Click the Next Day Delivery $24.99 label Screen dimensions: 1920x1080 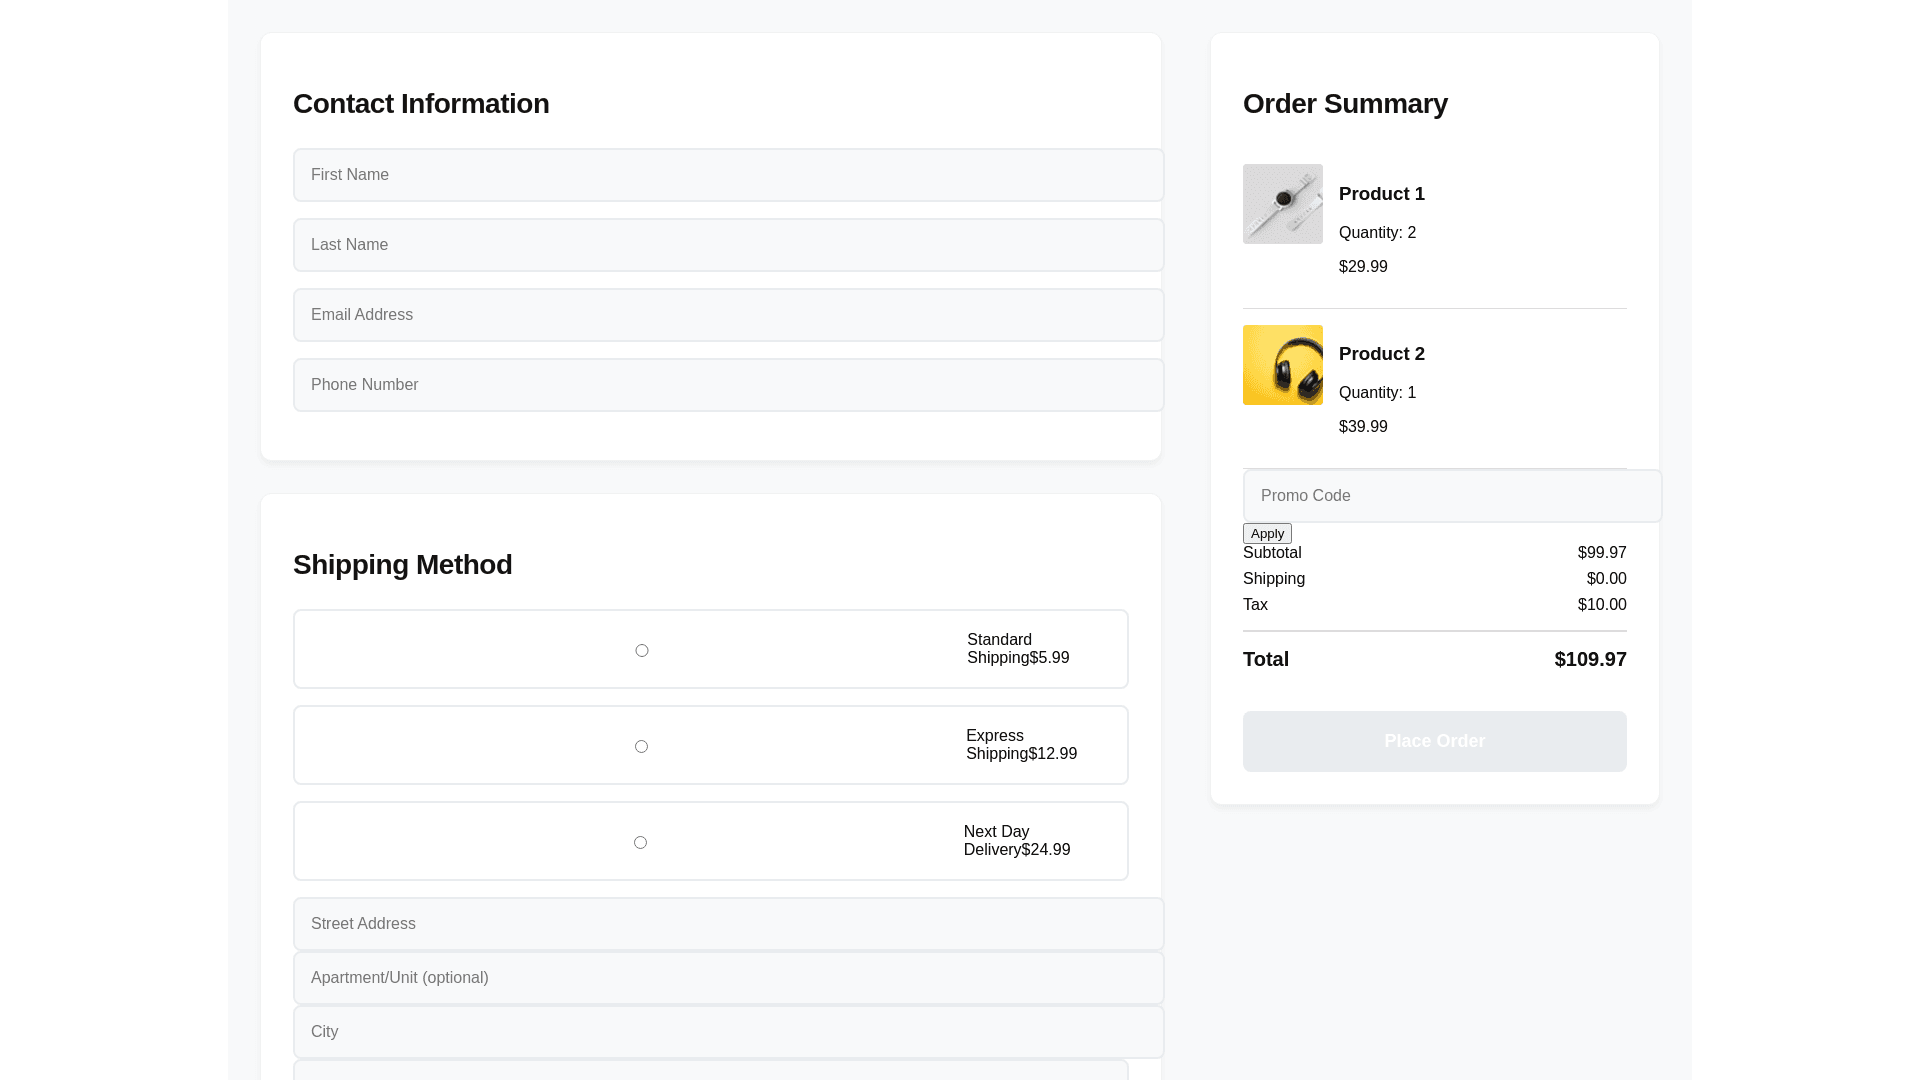click(x=1016, y=841)
